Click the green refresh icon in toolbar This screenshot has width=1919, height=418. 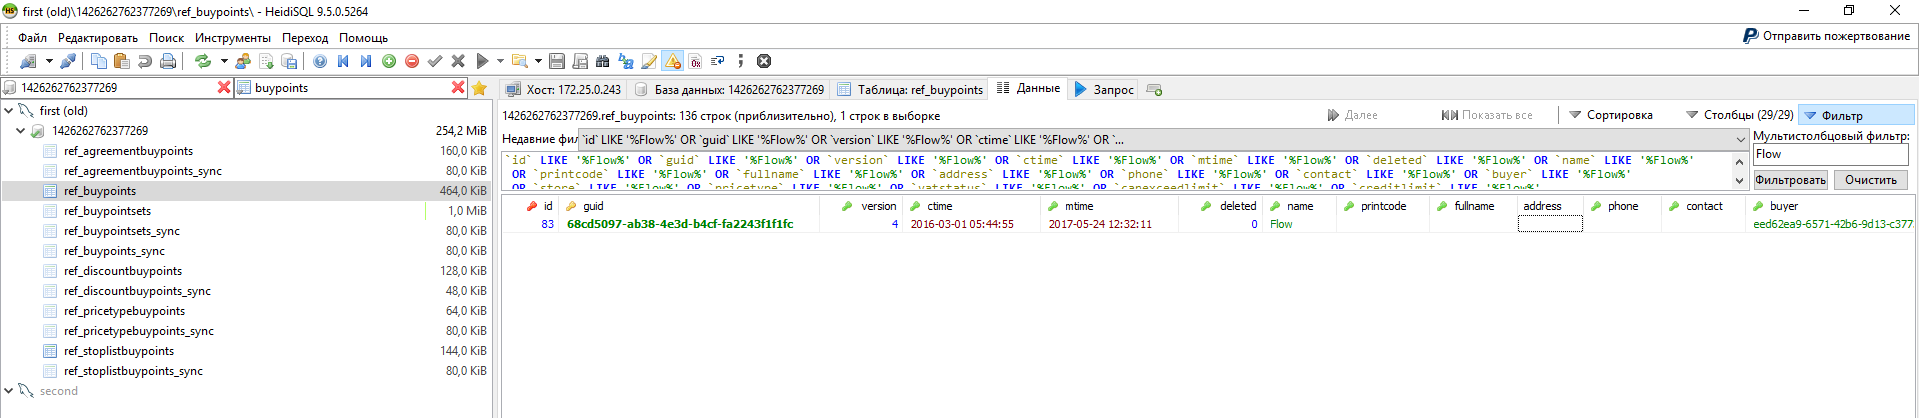[203, 61]
